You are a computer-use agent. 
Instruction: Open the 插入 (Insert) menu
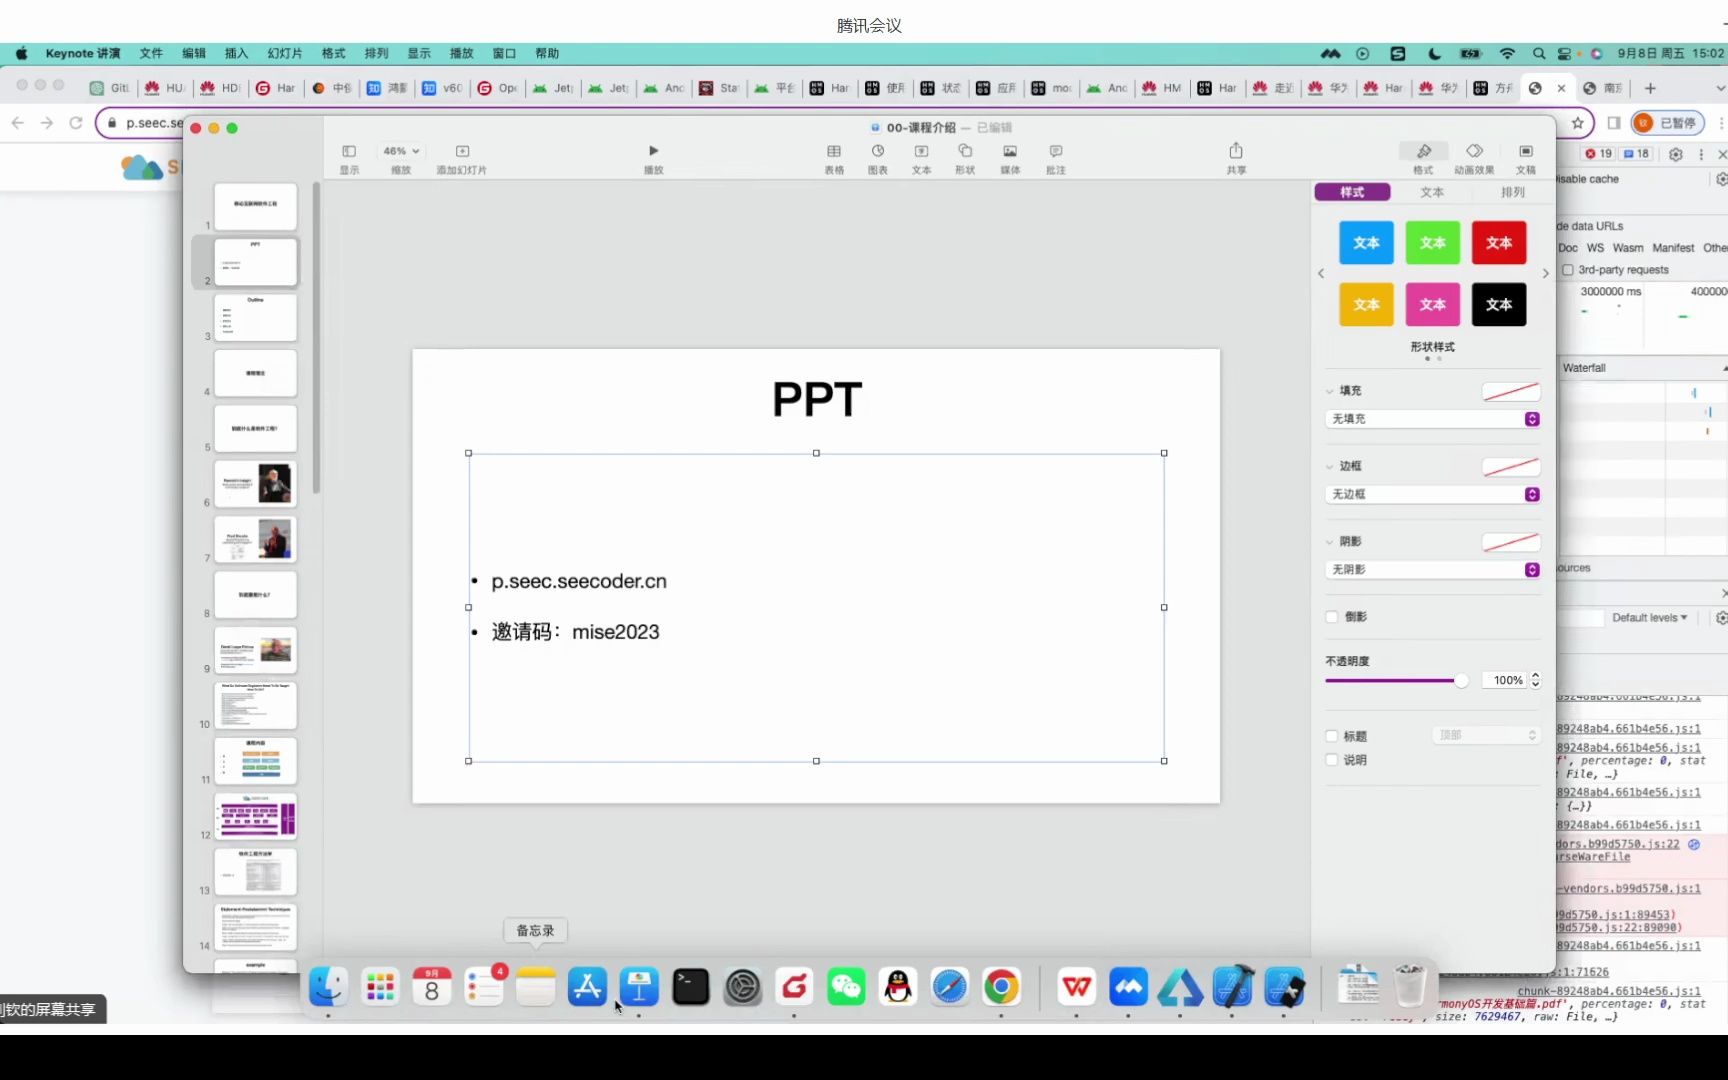(x=236, y=53)
